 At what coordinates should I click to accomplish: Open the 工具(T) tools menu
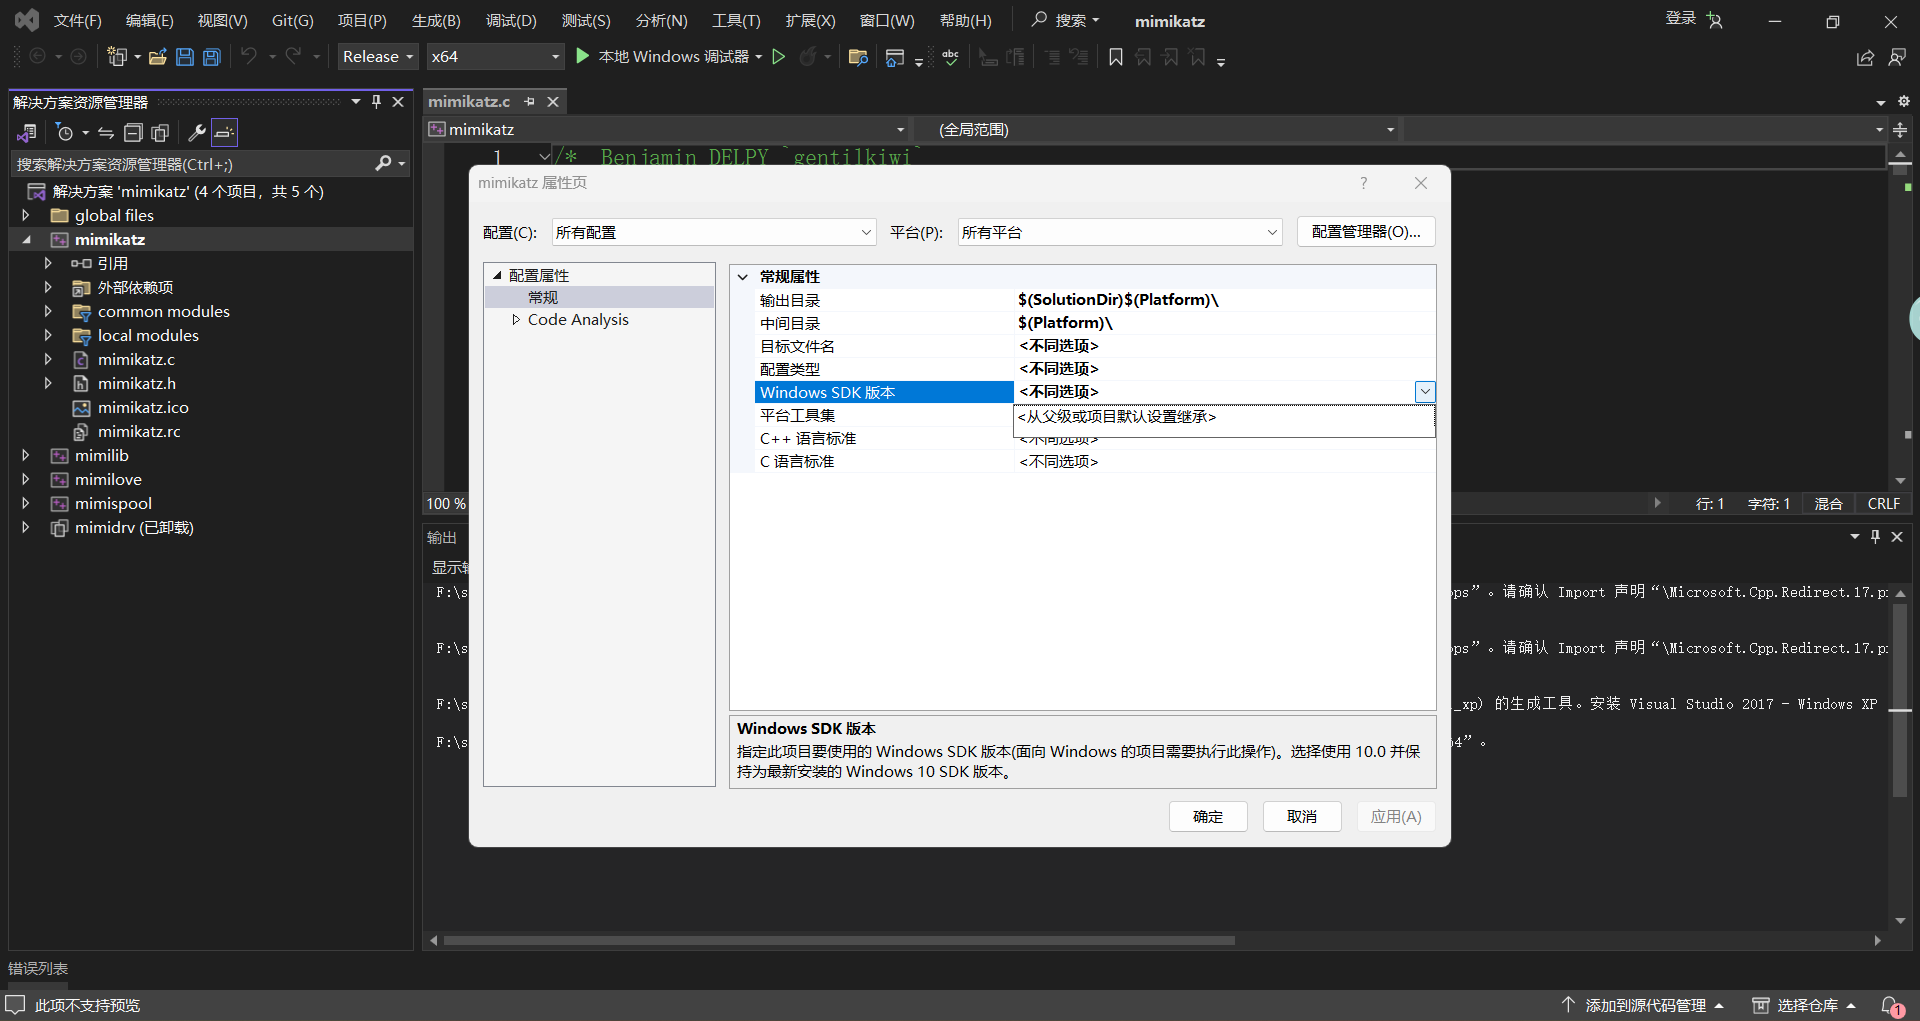coord(736,21)
